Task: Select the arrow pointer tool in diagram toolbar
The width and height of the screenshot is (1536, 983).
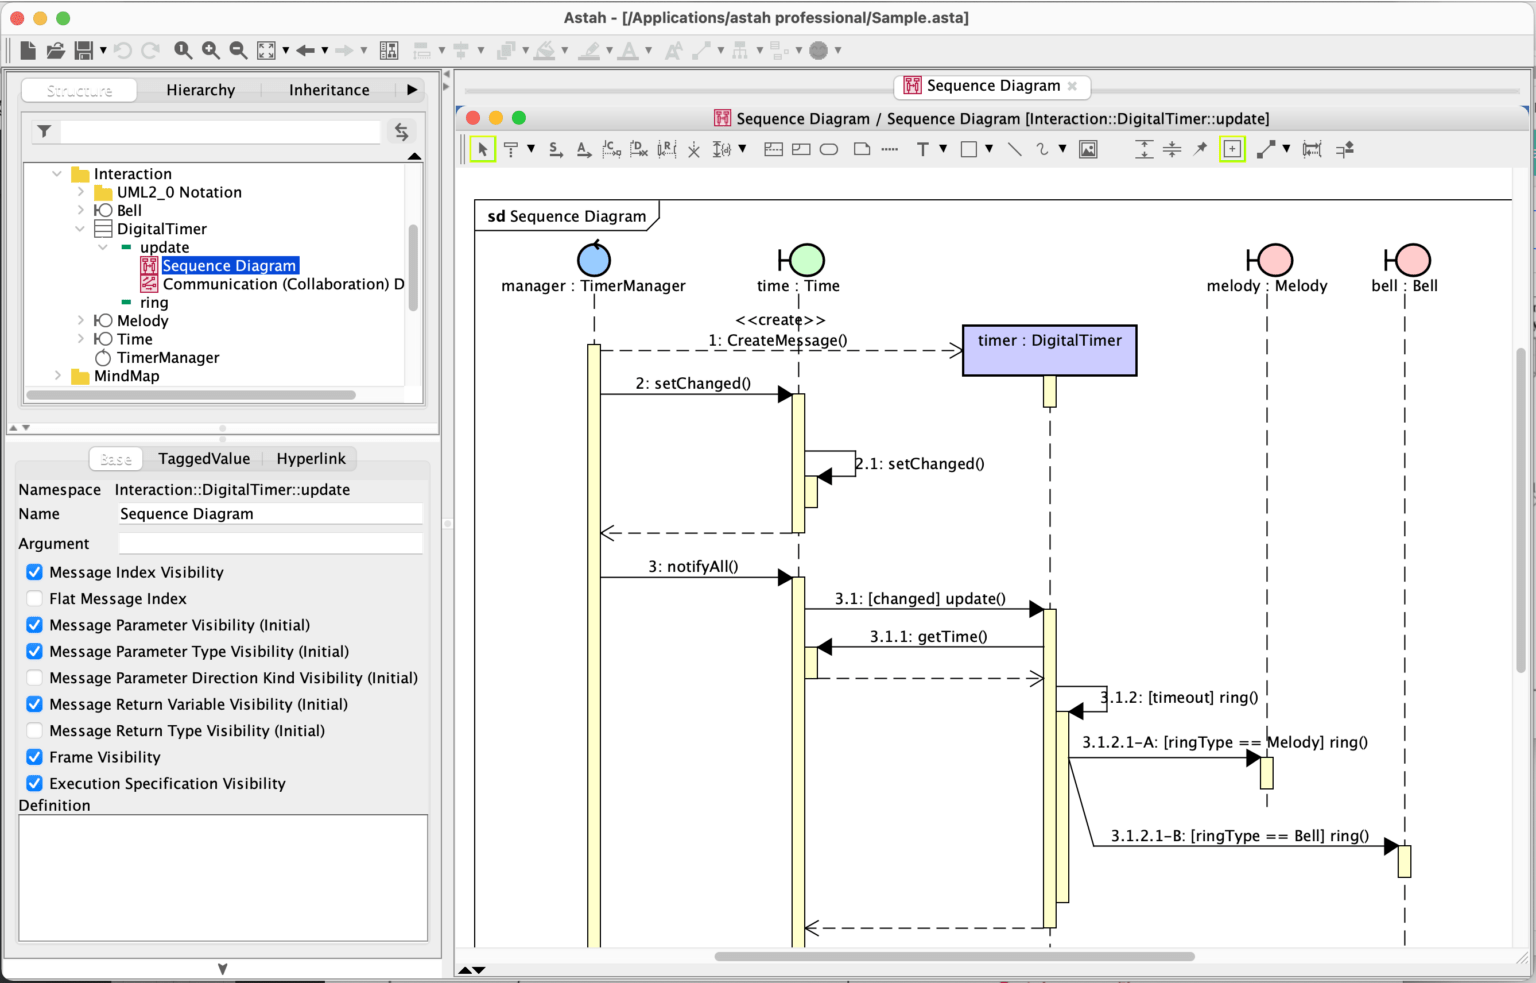Action: (483, 150)
